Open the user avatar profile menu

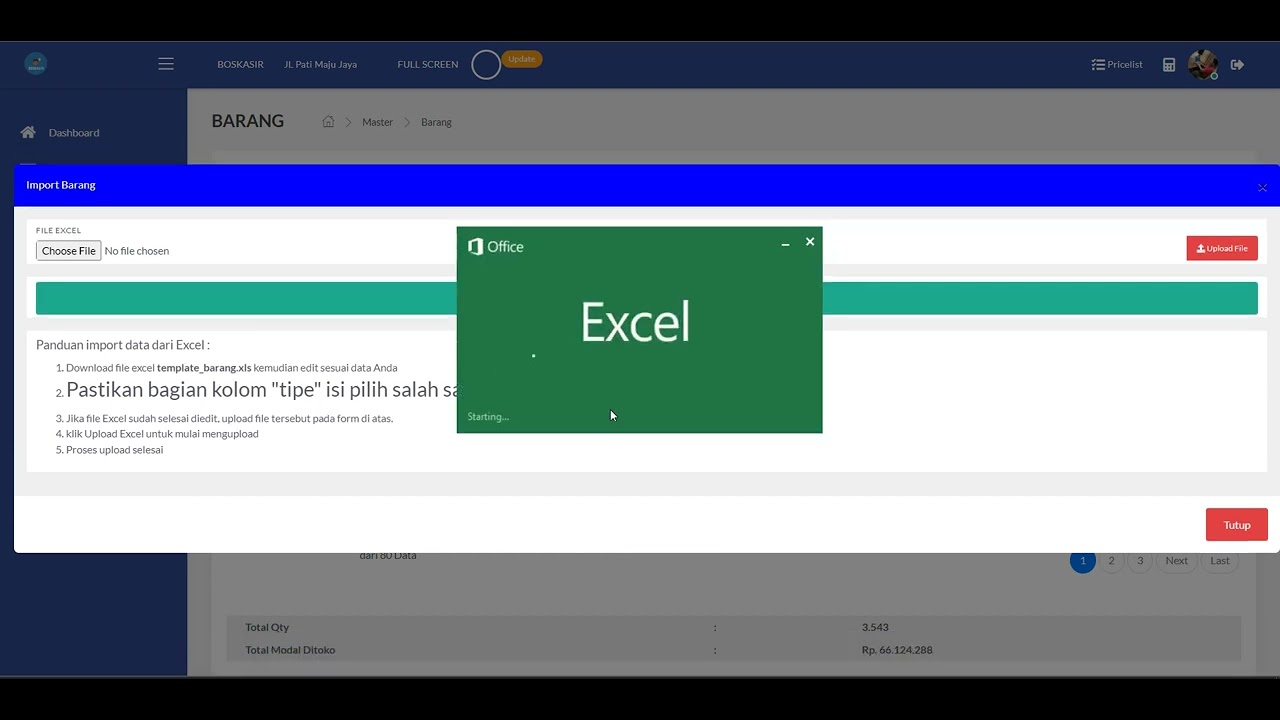pos(1202,65)
